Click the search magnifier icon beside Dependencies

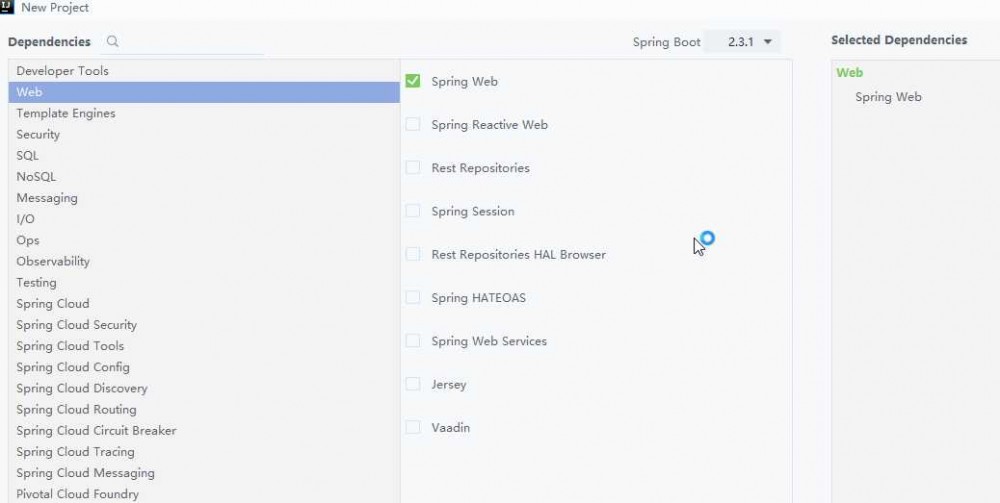point(112,41)
